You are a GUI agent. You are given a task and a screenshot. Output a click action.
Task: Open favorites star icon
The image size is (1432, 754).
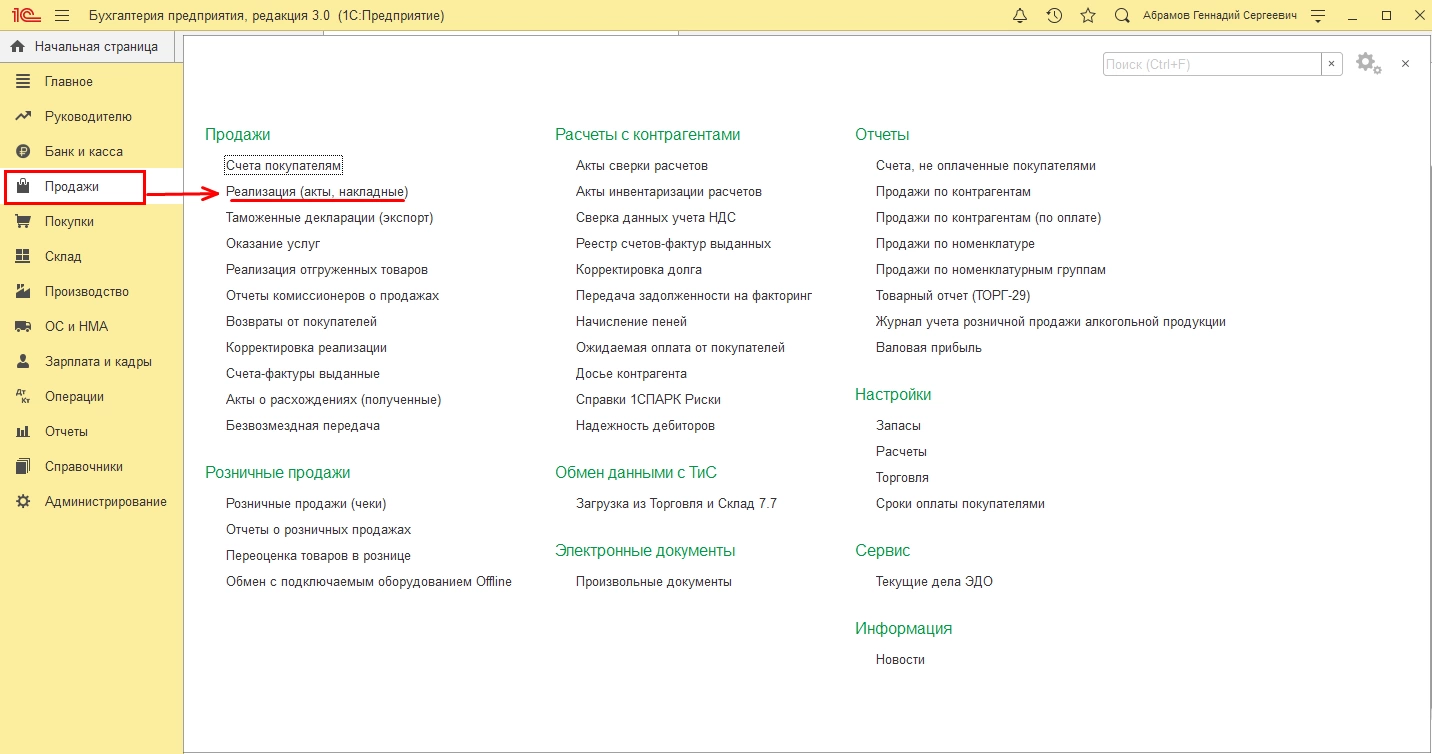(x=1088, y=16)
